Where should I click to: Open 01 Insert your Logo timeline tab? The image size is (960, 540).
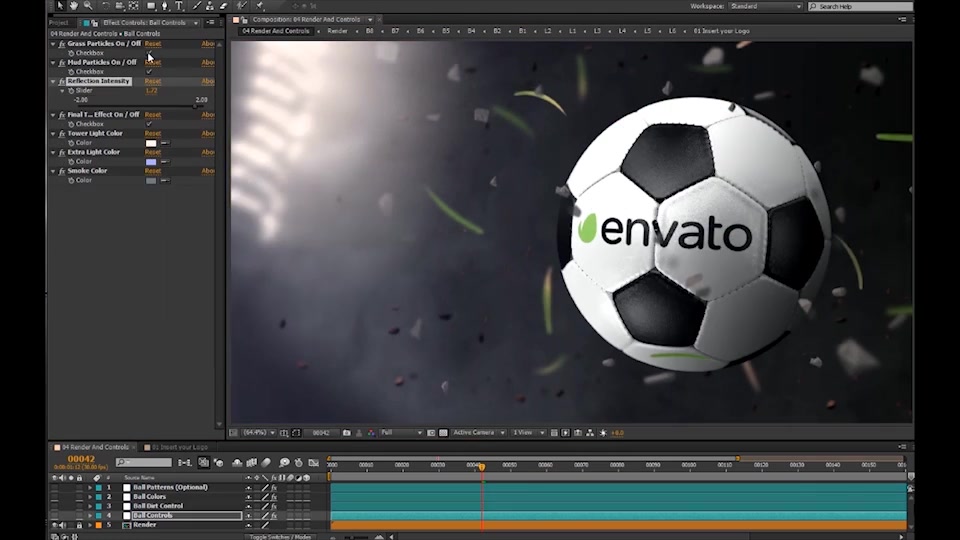coord(179,448)
